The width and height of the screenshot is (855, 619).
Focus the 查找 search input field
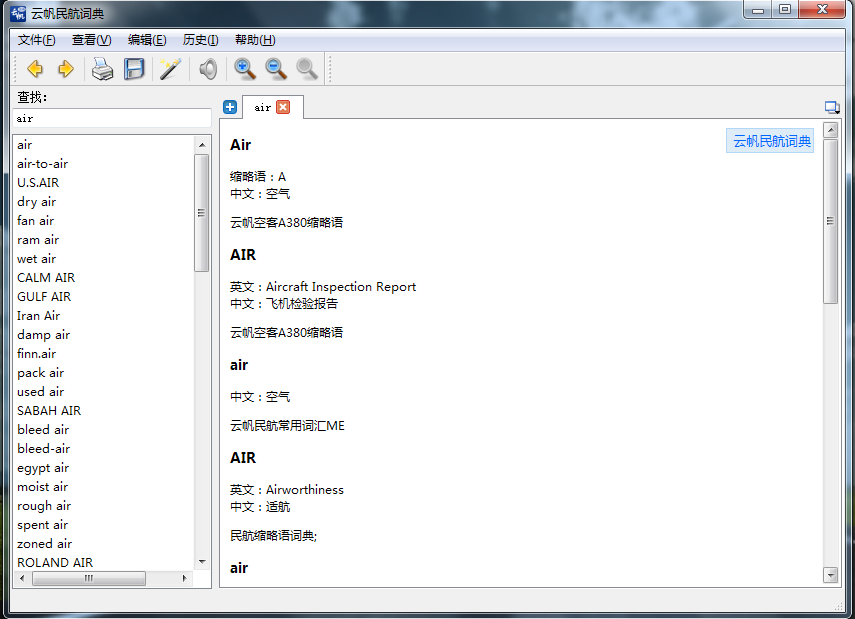pos(112,118)
